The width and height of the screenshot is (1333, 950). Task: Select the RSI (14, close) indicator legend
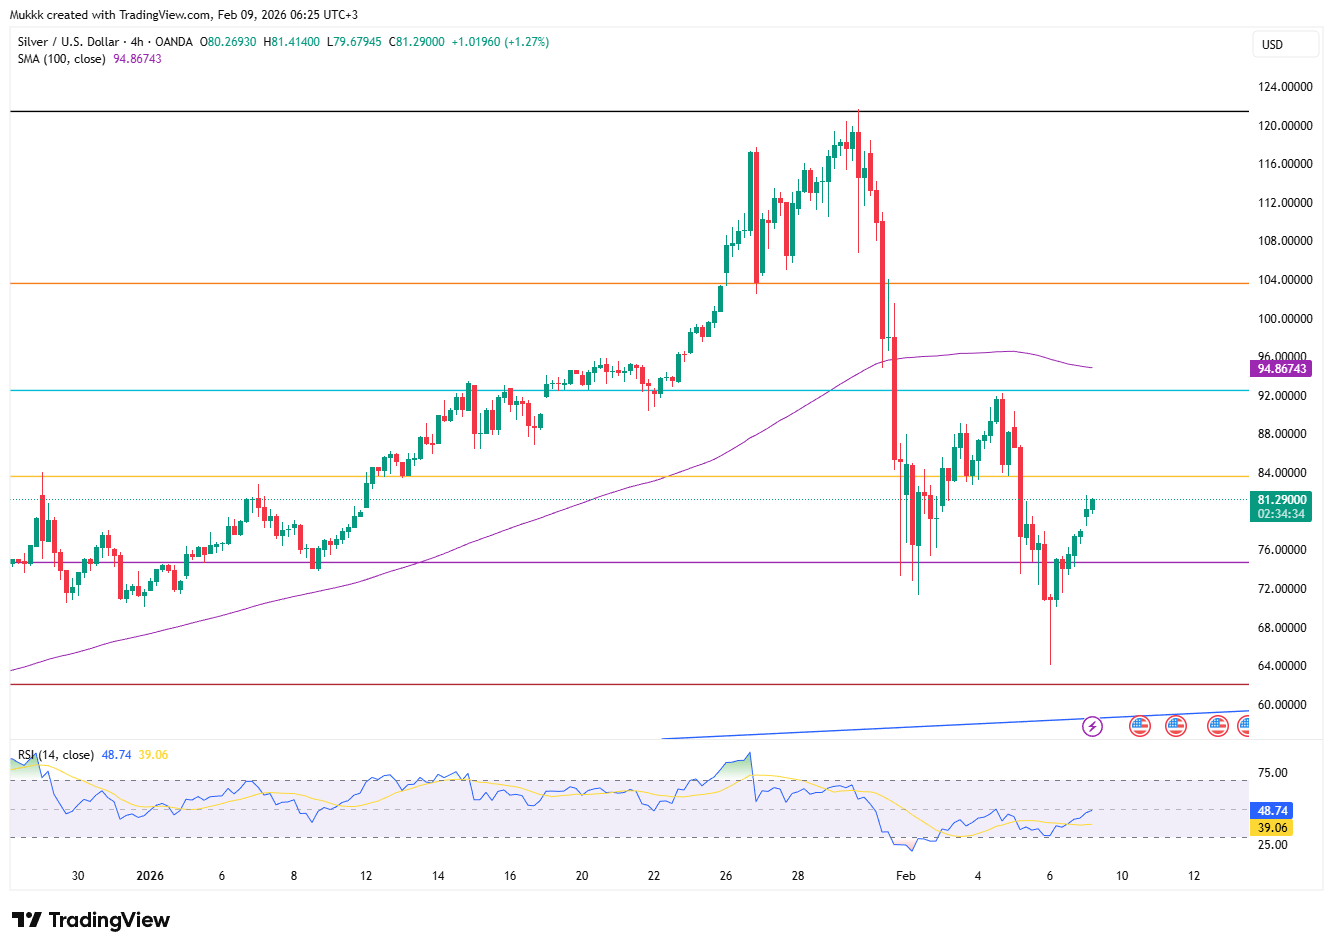click(x=56, y=755)
